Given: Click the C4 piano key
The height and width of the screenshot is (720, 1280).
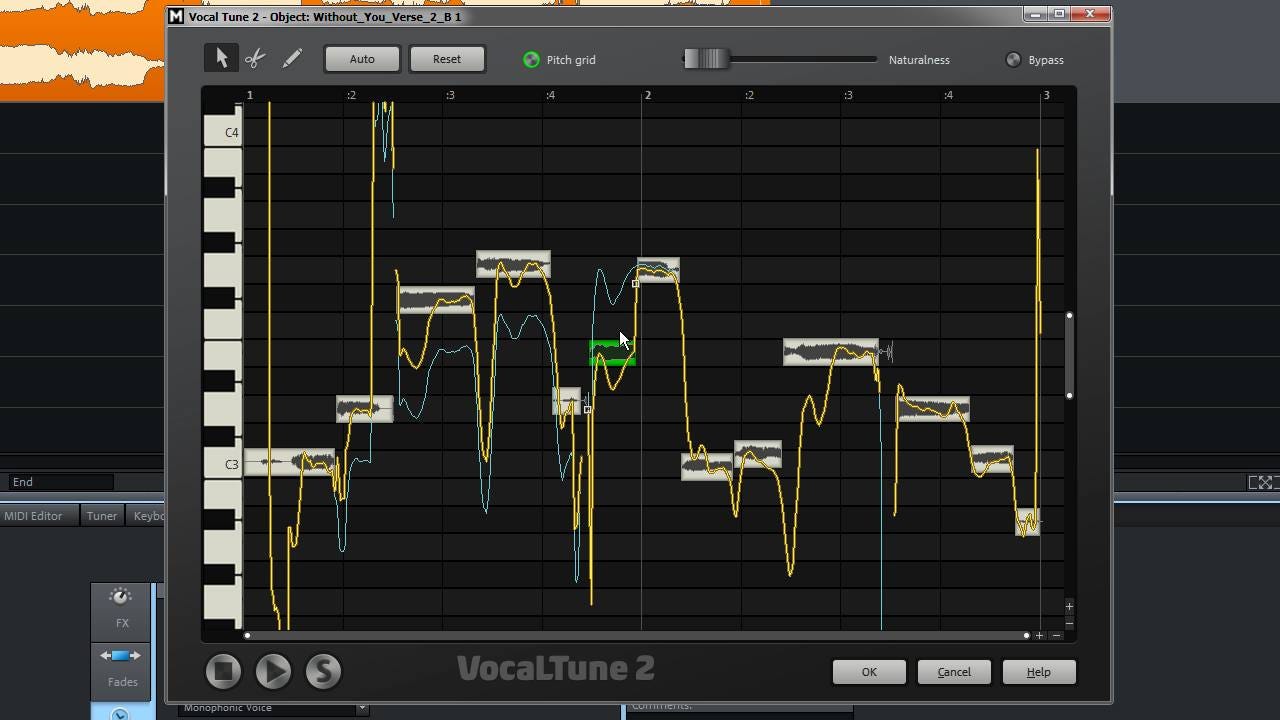Looking at the screenshot, I should point(223,132).
